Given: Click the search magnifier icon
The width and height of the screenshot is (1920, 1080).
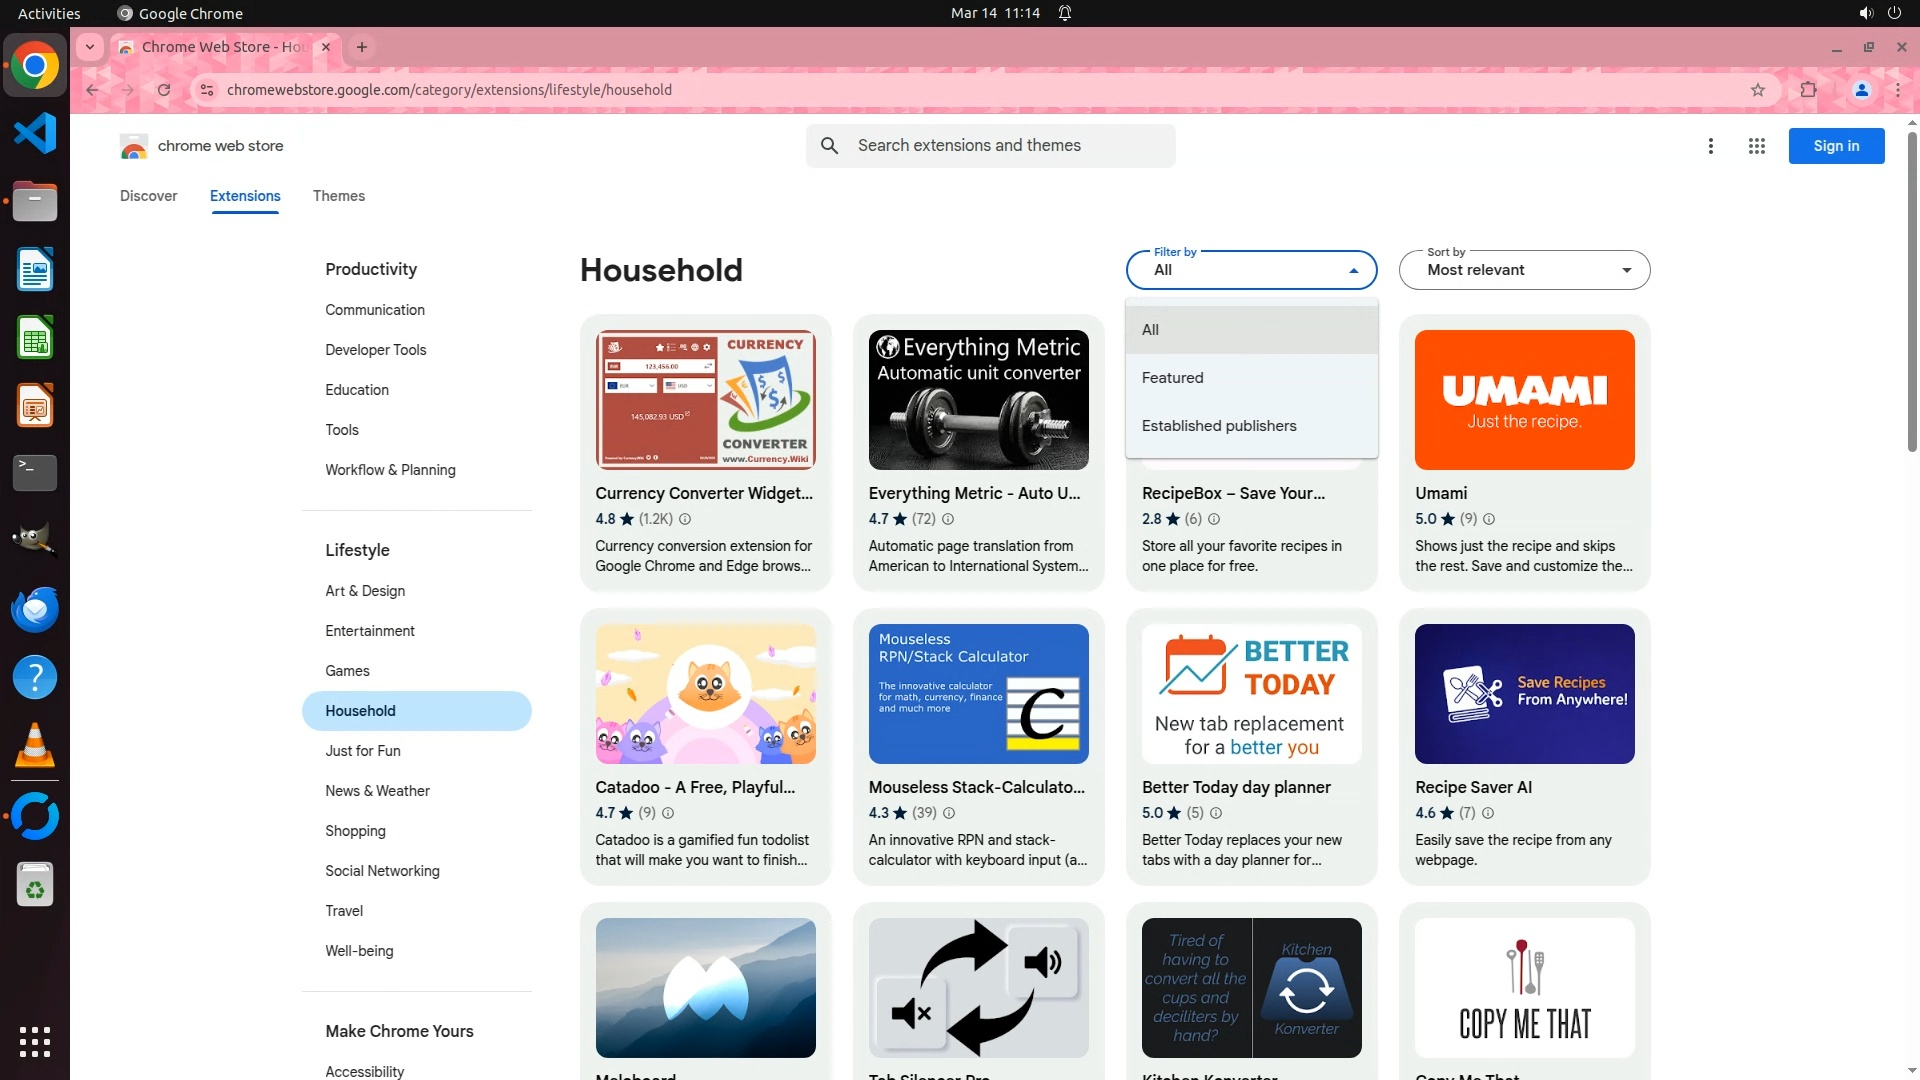Looking at the screenshot, I should [x=829, y=146].
